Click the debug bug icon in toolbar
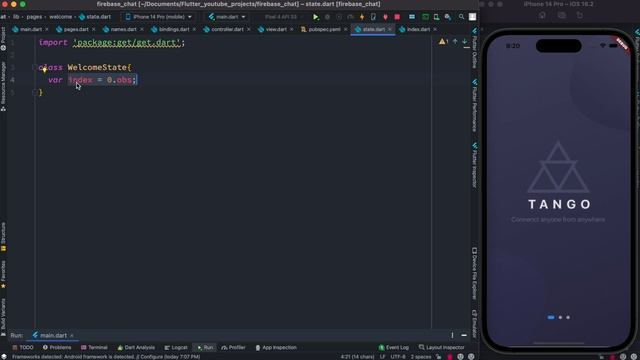Image resolution: width=640 pixels, height=360 pixels. tap(327, 17)
